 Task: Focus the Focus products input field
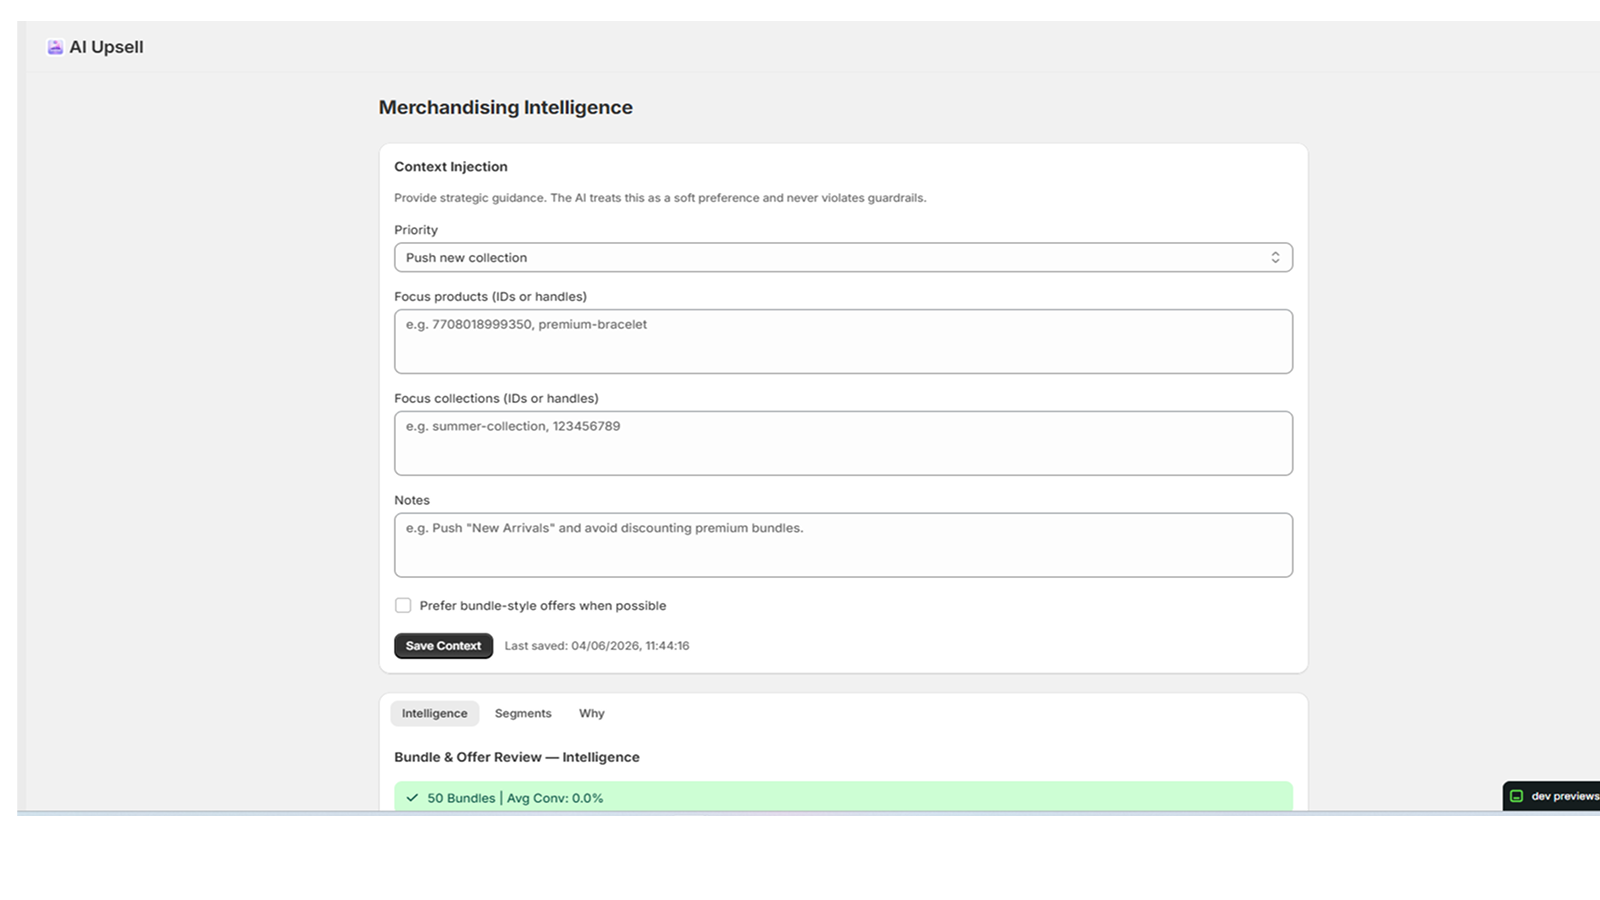(x=843, y=341)
